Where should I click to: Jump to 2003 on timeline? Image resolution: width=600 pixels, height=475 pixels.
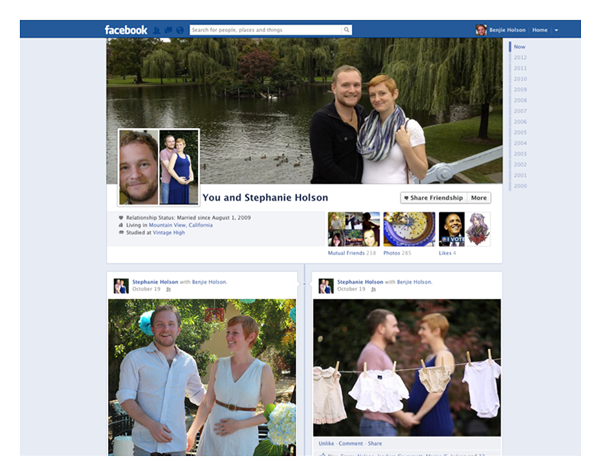(x=520, y=154)
